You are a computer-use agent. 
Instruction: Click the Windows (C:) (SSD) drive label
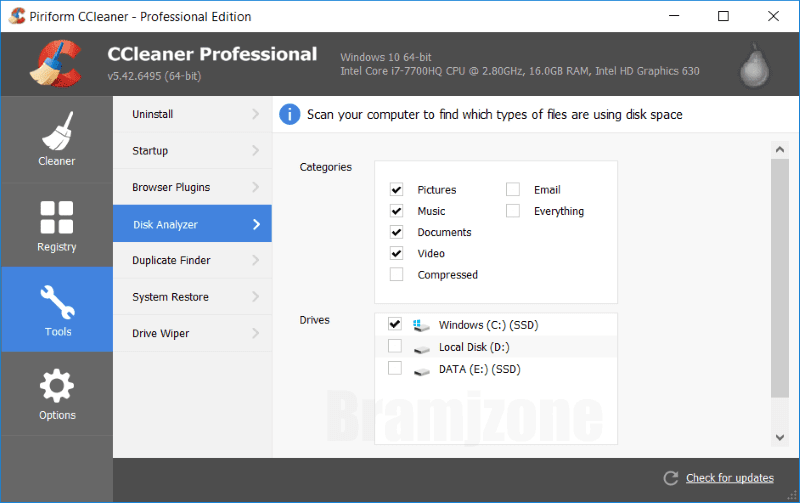click(488, 325)
